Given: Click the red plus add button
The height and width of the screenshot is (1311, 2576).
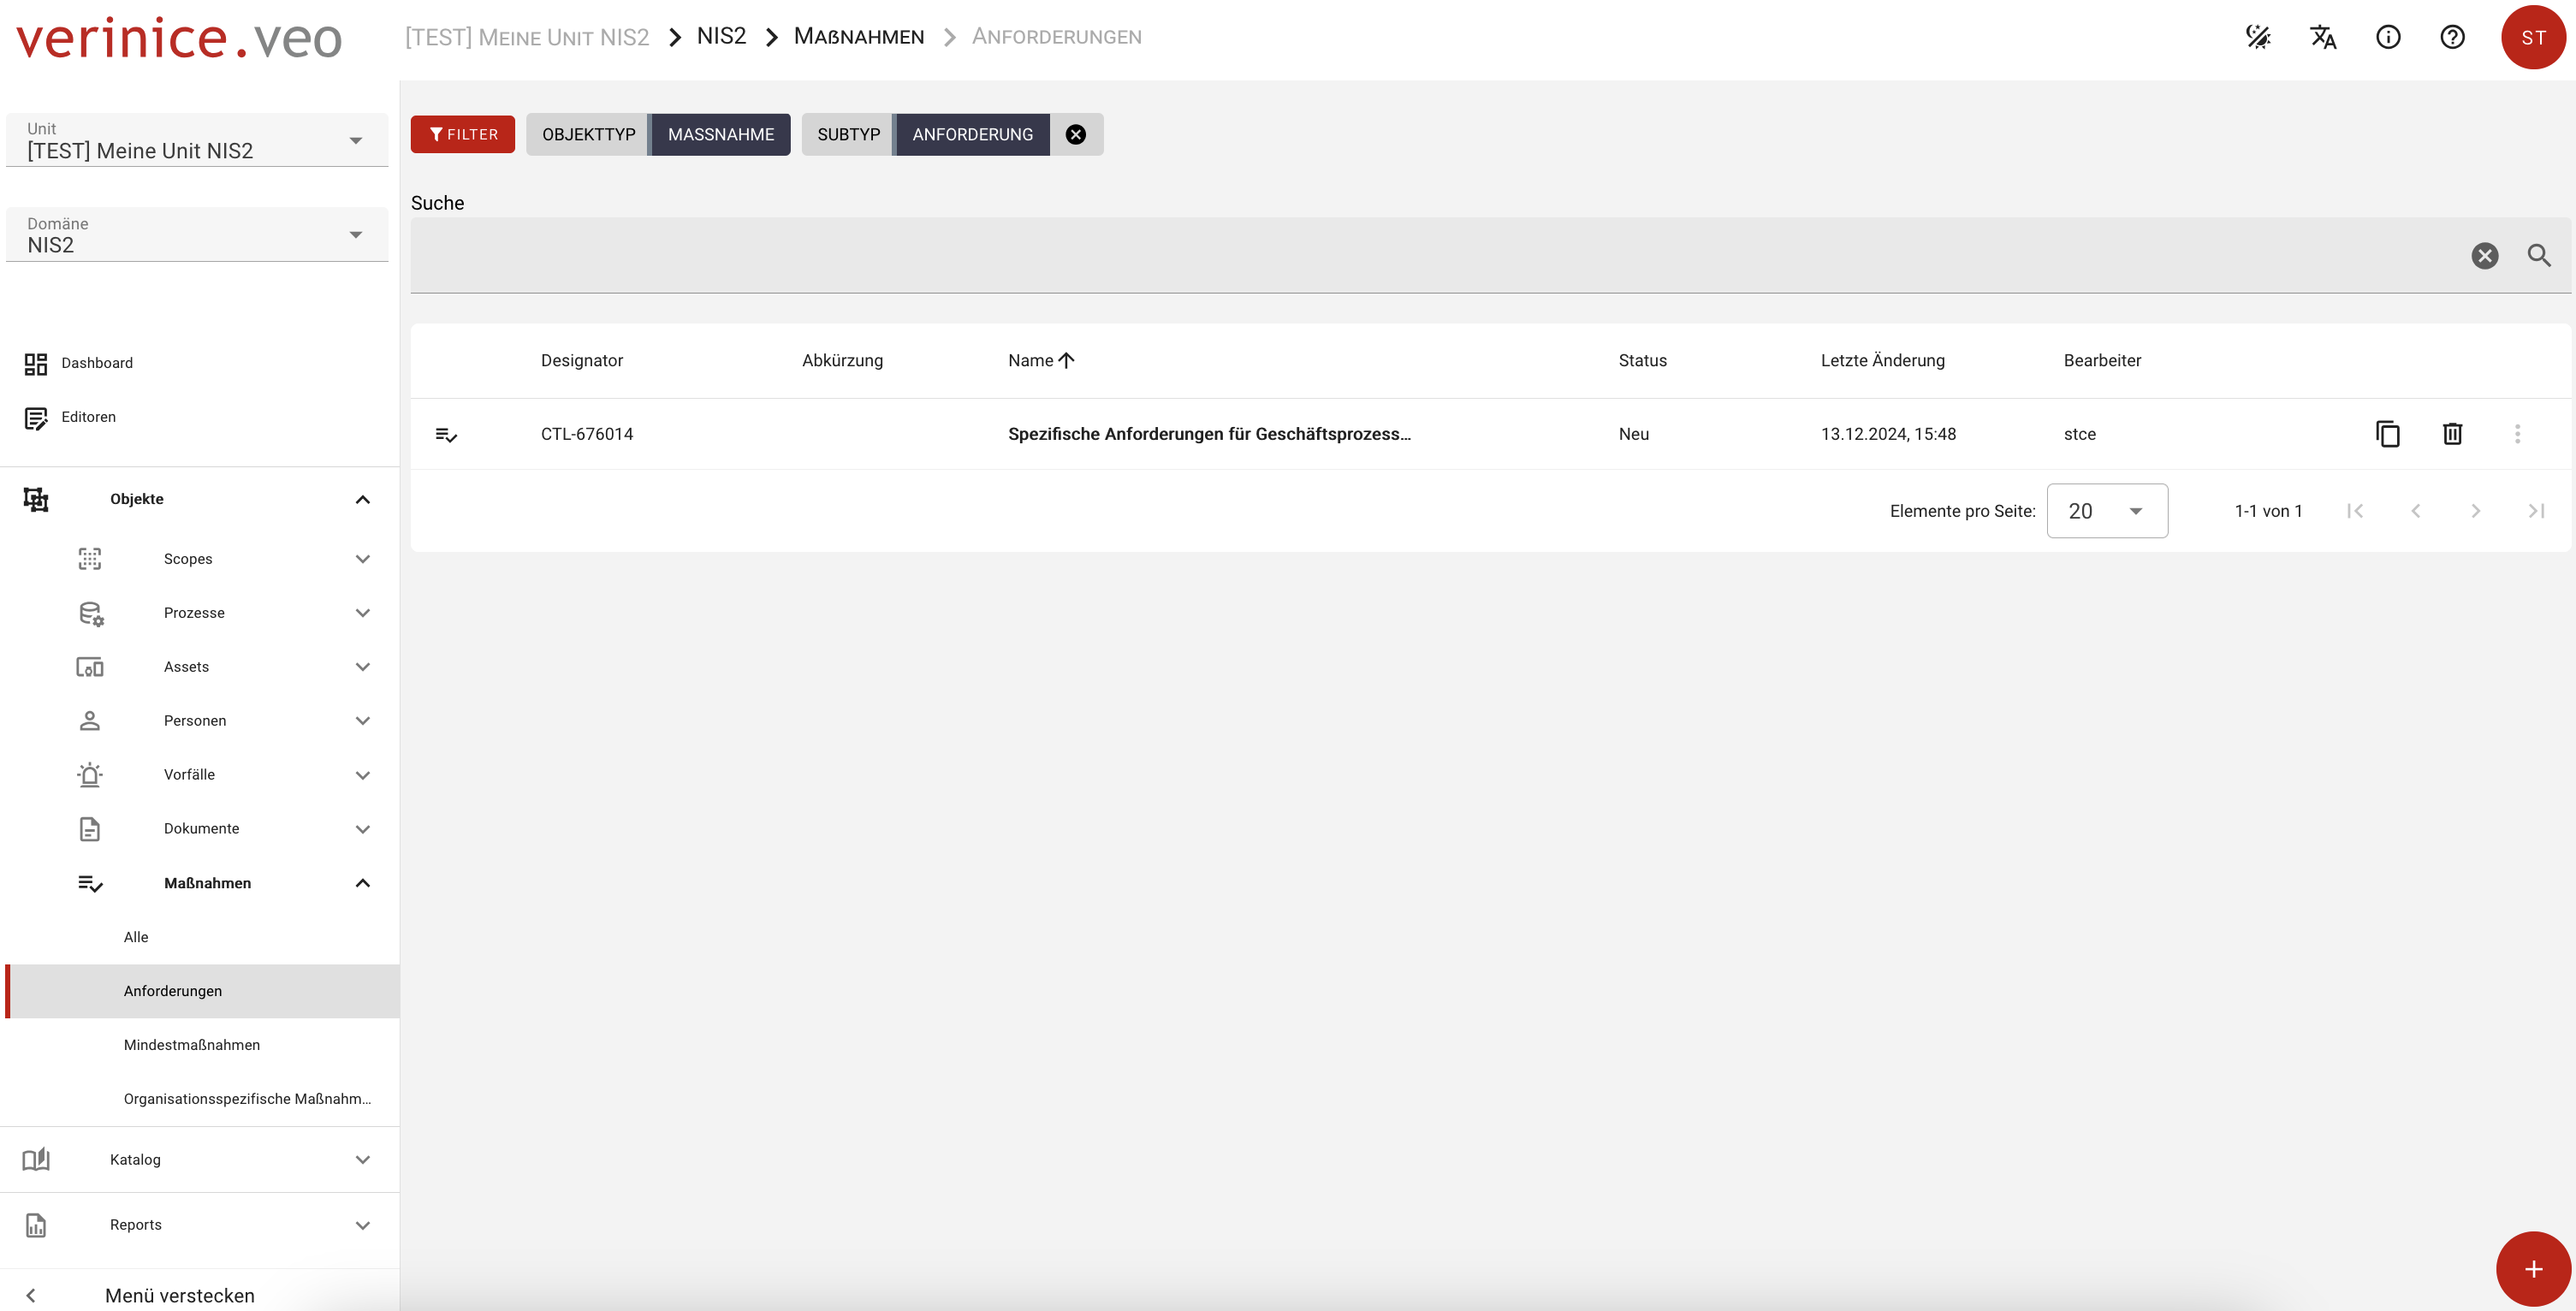Looking at the screenshot, I should tap(2532, 1269).
